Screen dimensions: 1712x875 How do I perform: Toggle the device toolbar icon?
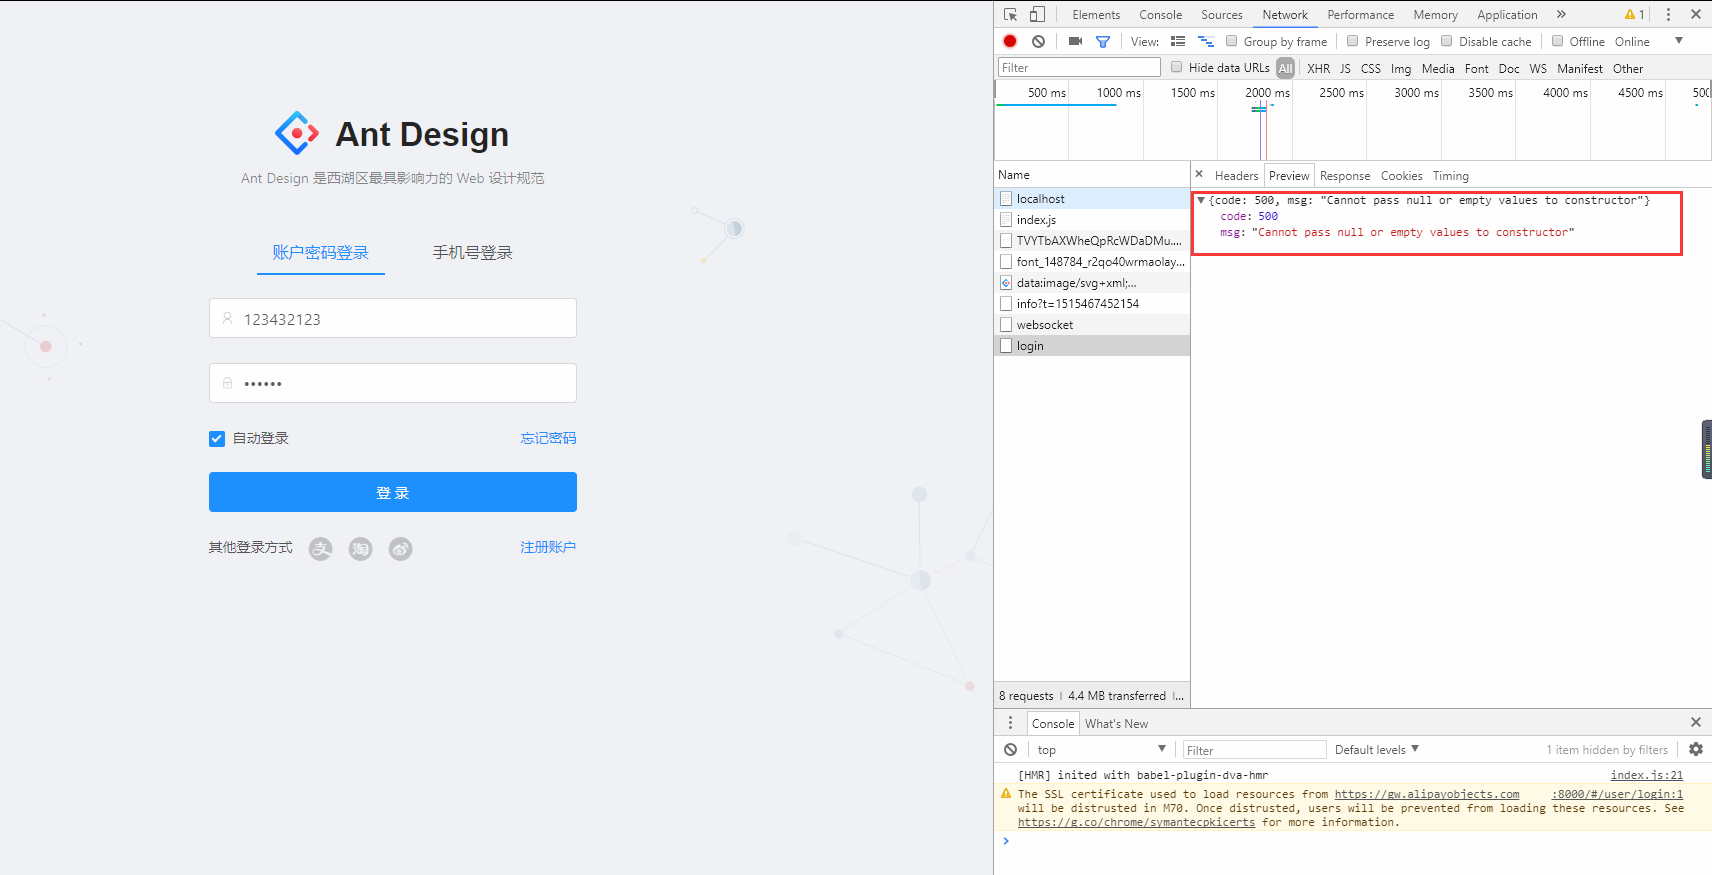(1037, 14)
